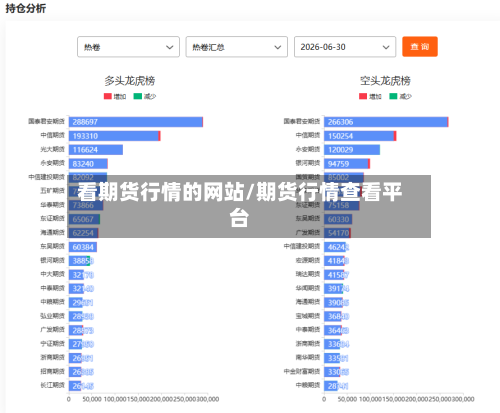The width and height of the screenshot is (500, 413).
Task: Click 银河期货 label in the 多头龙虎榜 chart
Action: tap(52, 260)
